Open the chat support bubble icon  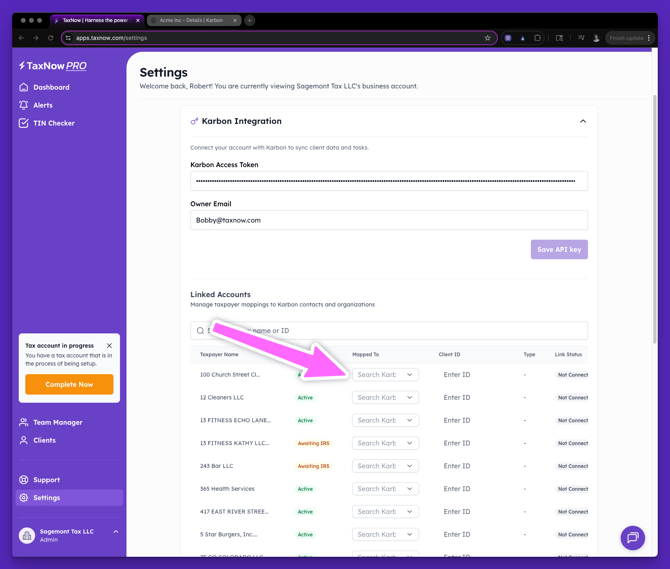click(x=633, y=538)
